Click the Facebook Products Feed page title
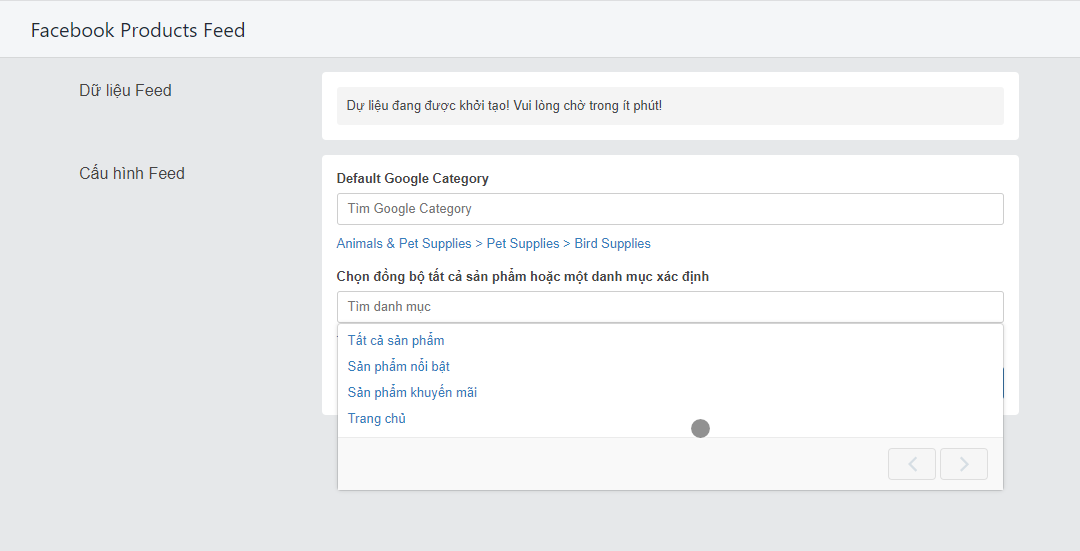The width and height of the screenshot is (1080, 551). (x=138, y=30)
